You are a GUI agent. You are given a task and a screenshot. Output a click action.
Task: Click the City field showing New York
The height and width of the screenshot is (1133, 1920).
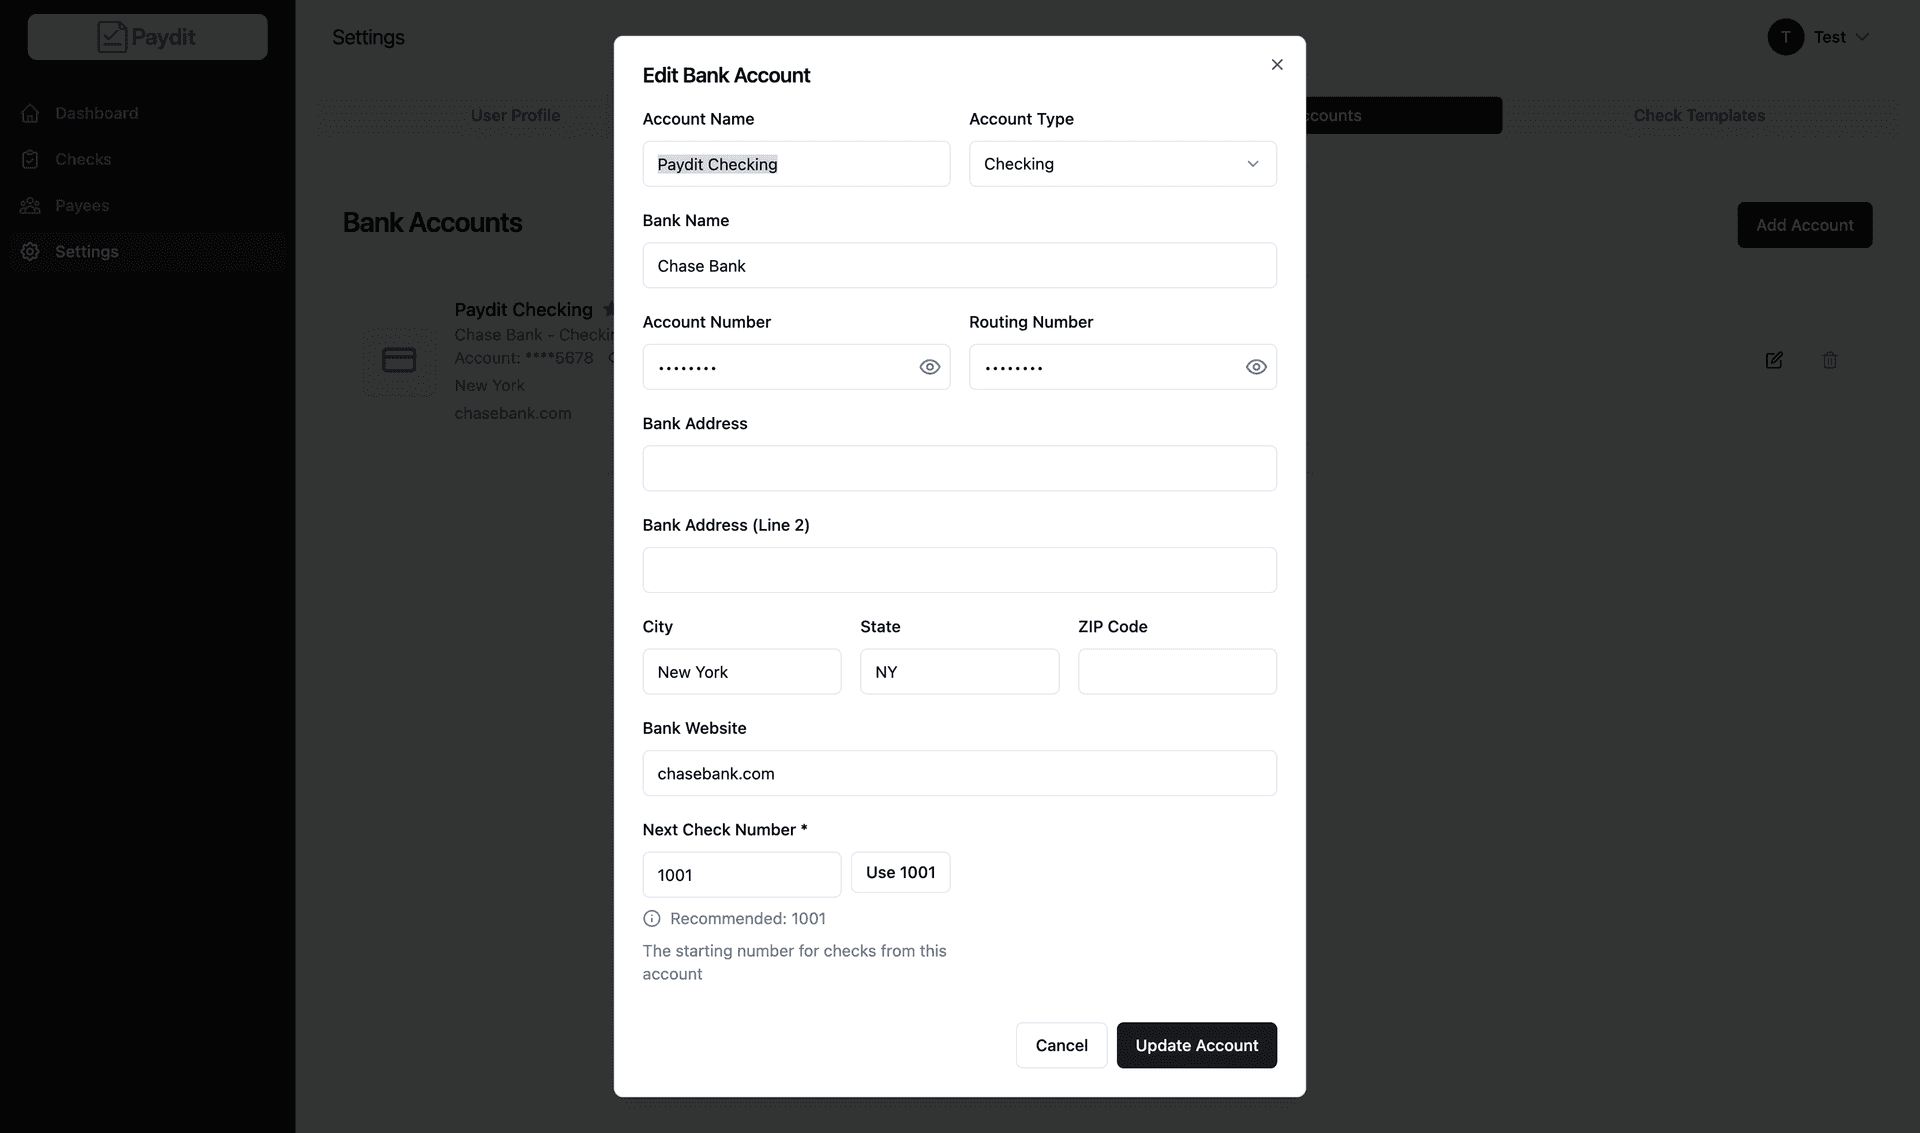(742, 672)
